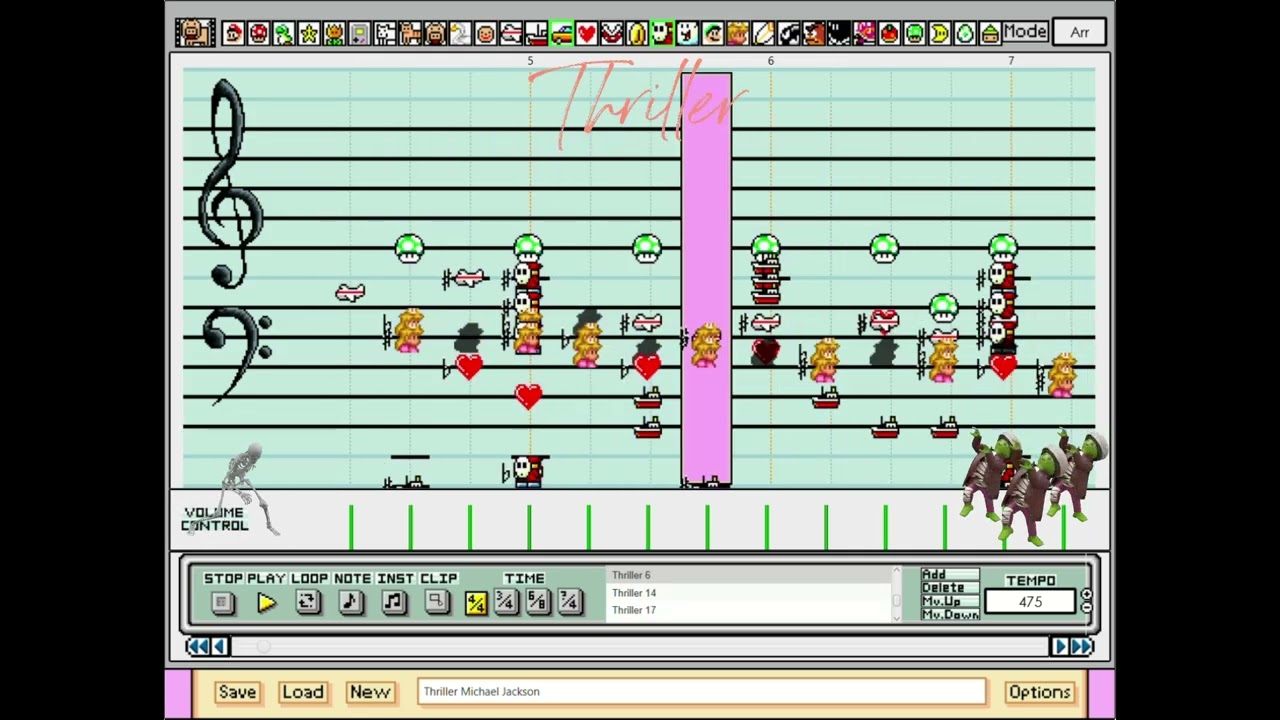
Task: Select the Boo ghost instrument icon
Action: pyautogui.click(x=687, y=33)
